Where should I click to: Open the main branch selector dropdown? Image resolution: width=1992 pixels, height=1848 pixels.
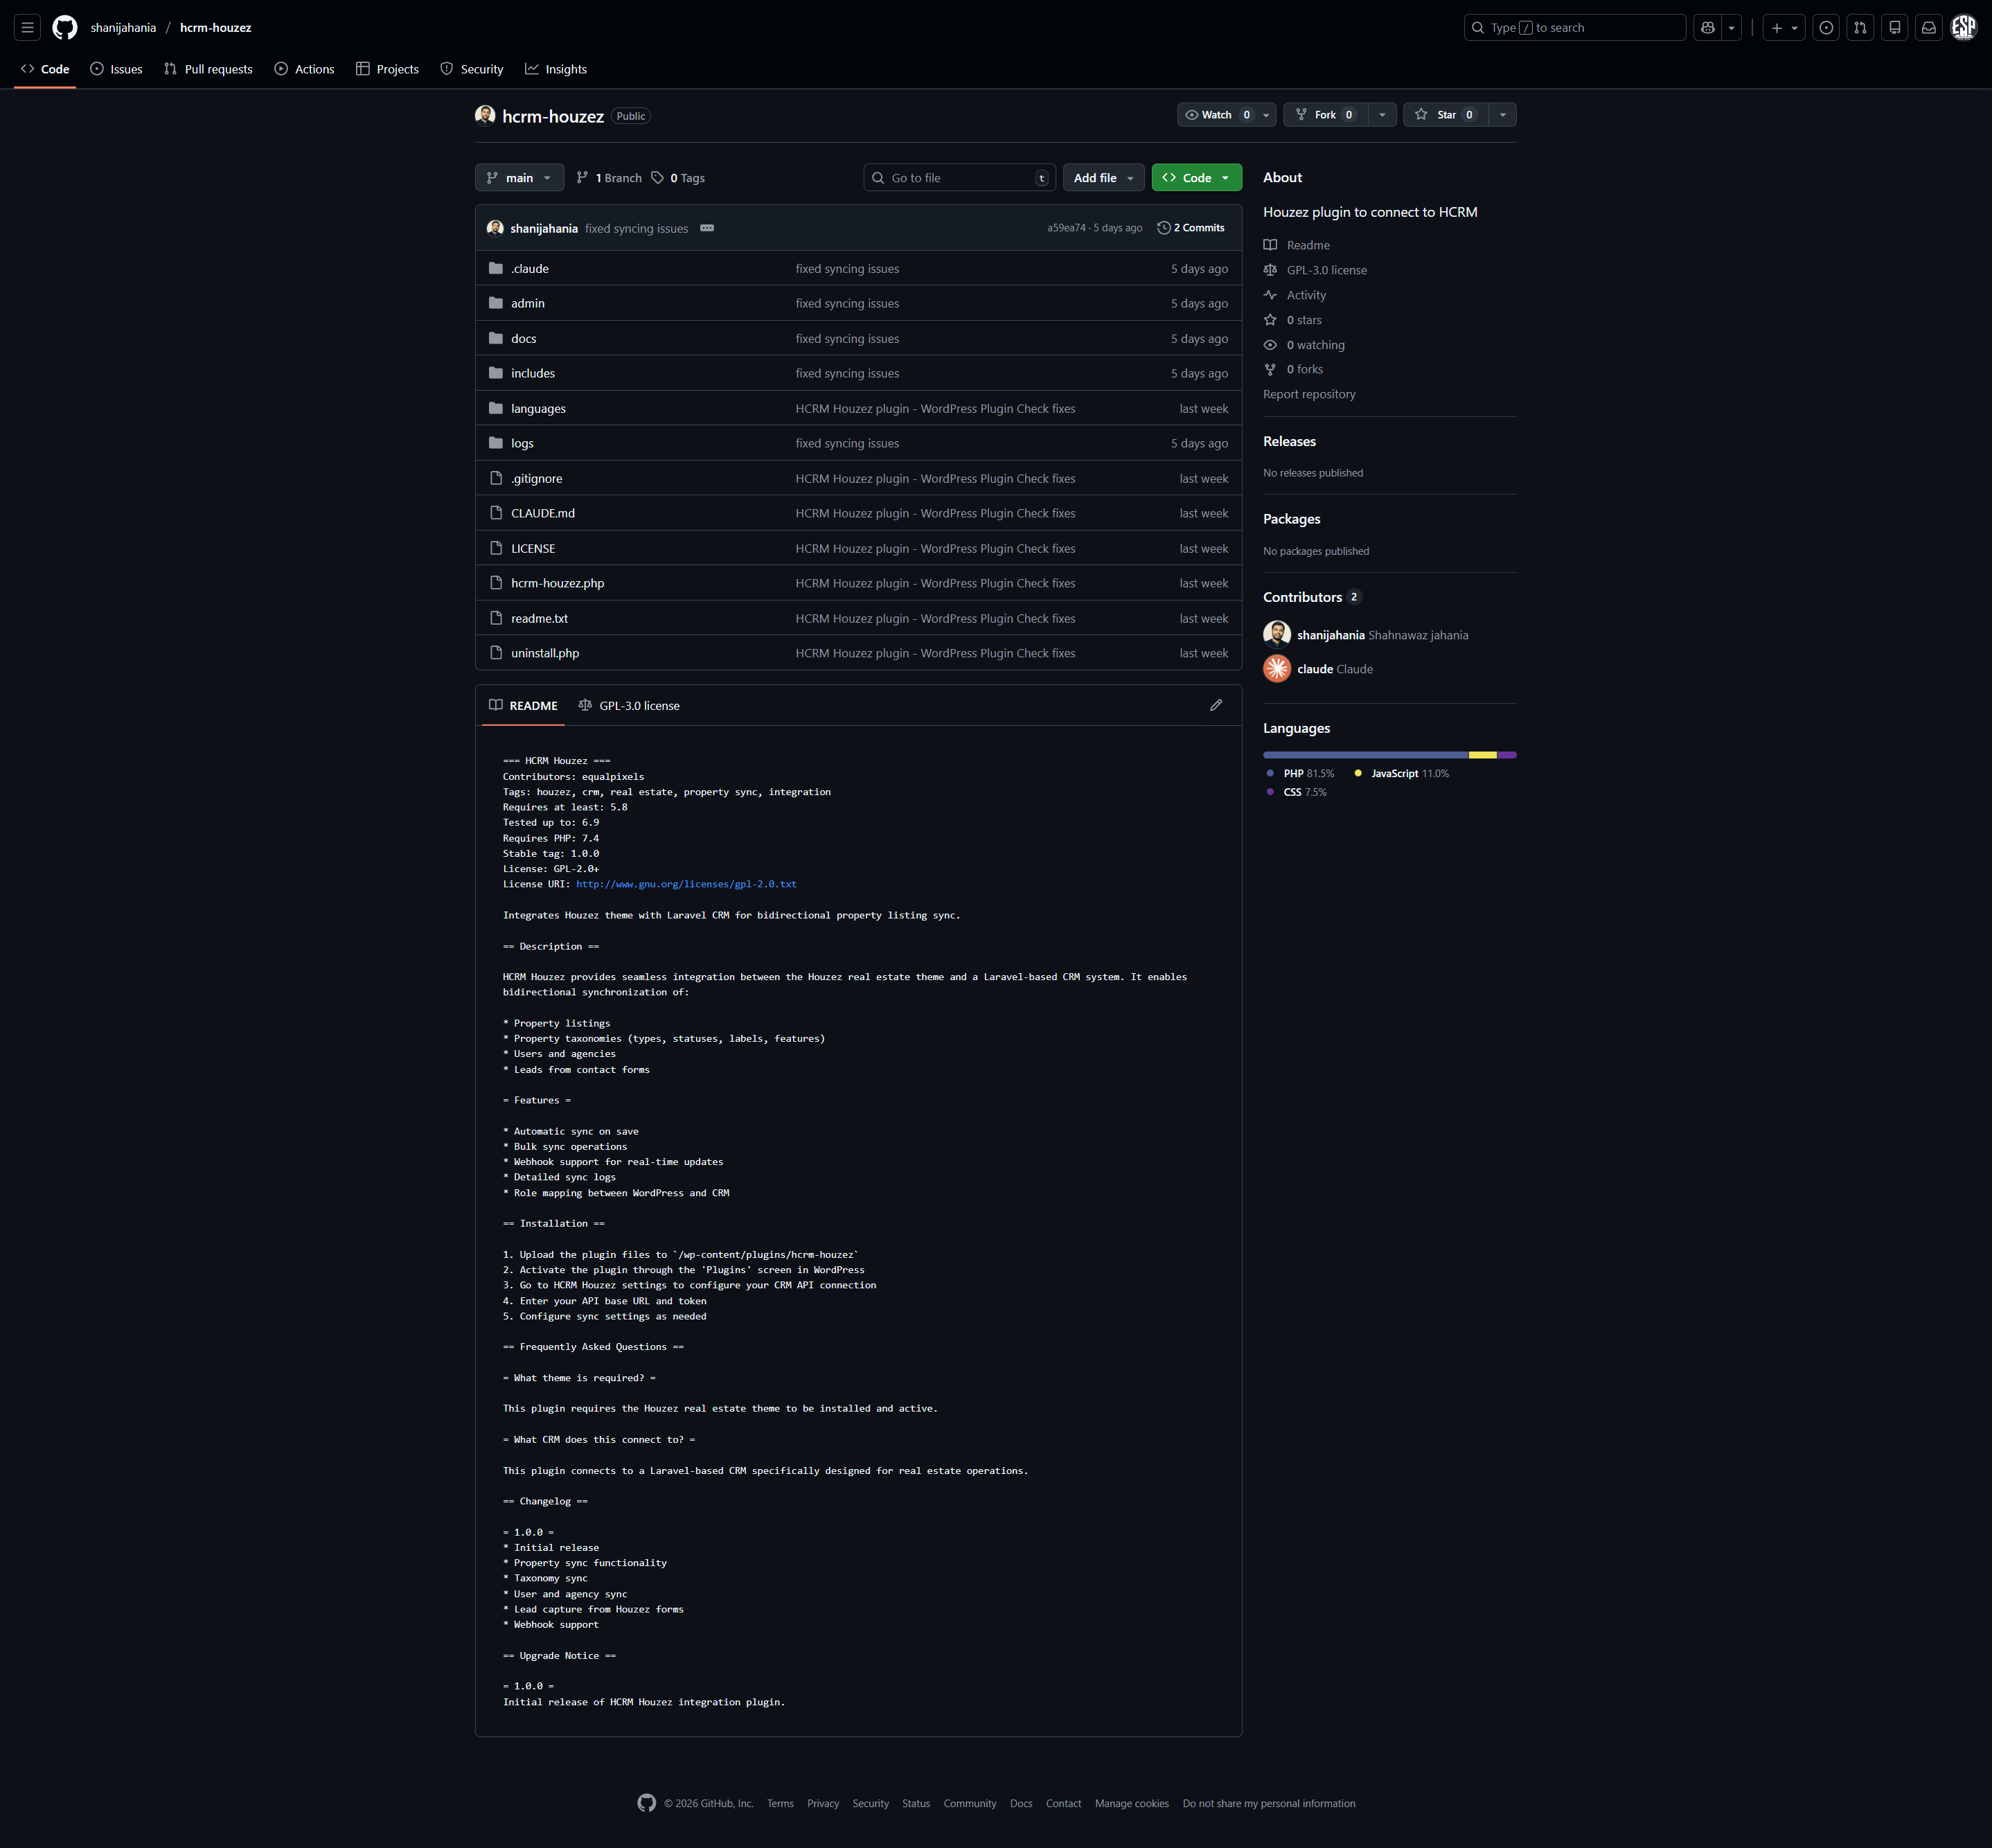pyautogui.click(x=519, y=178)
